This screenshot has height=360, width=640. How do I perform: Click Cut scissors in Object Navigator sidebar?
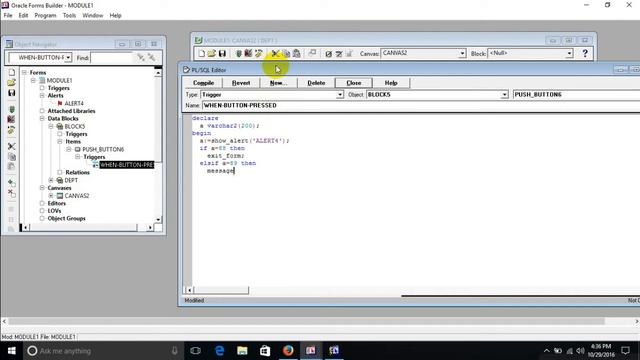[x=11, y=146]
